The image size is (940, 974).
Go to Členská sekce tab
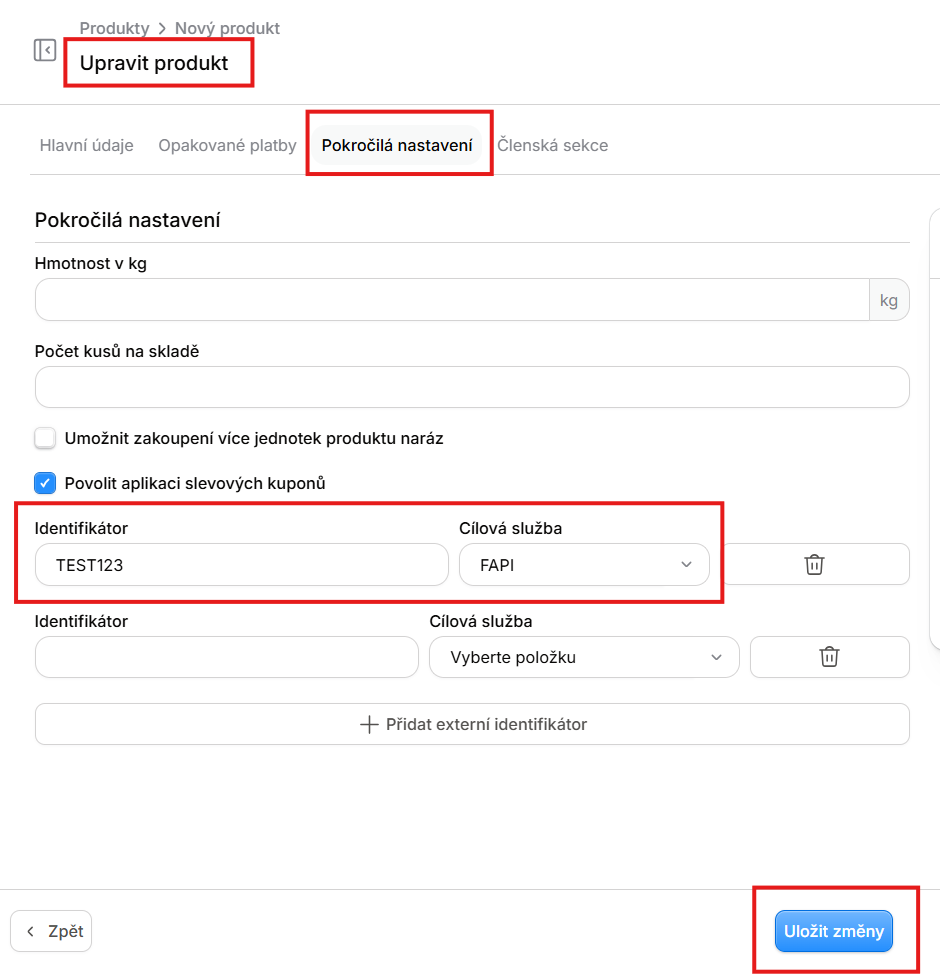click(552, 145)
